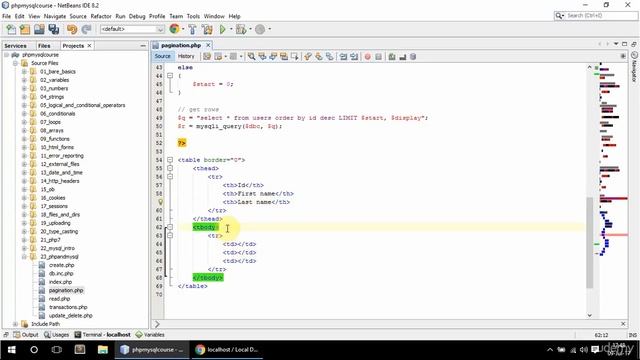Expand the 01_bare_basics folder

point(24,72)
